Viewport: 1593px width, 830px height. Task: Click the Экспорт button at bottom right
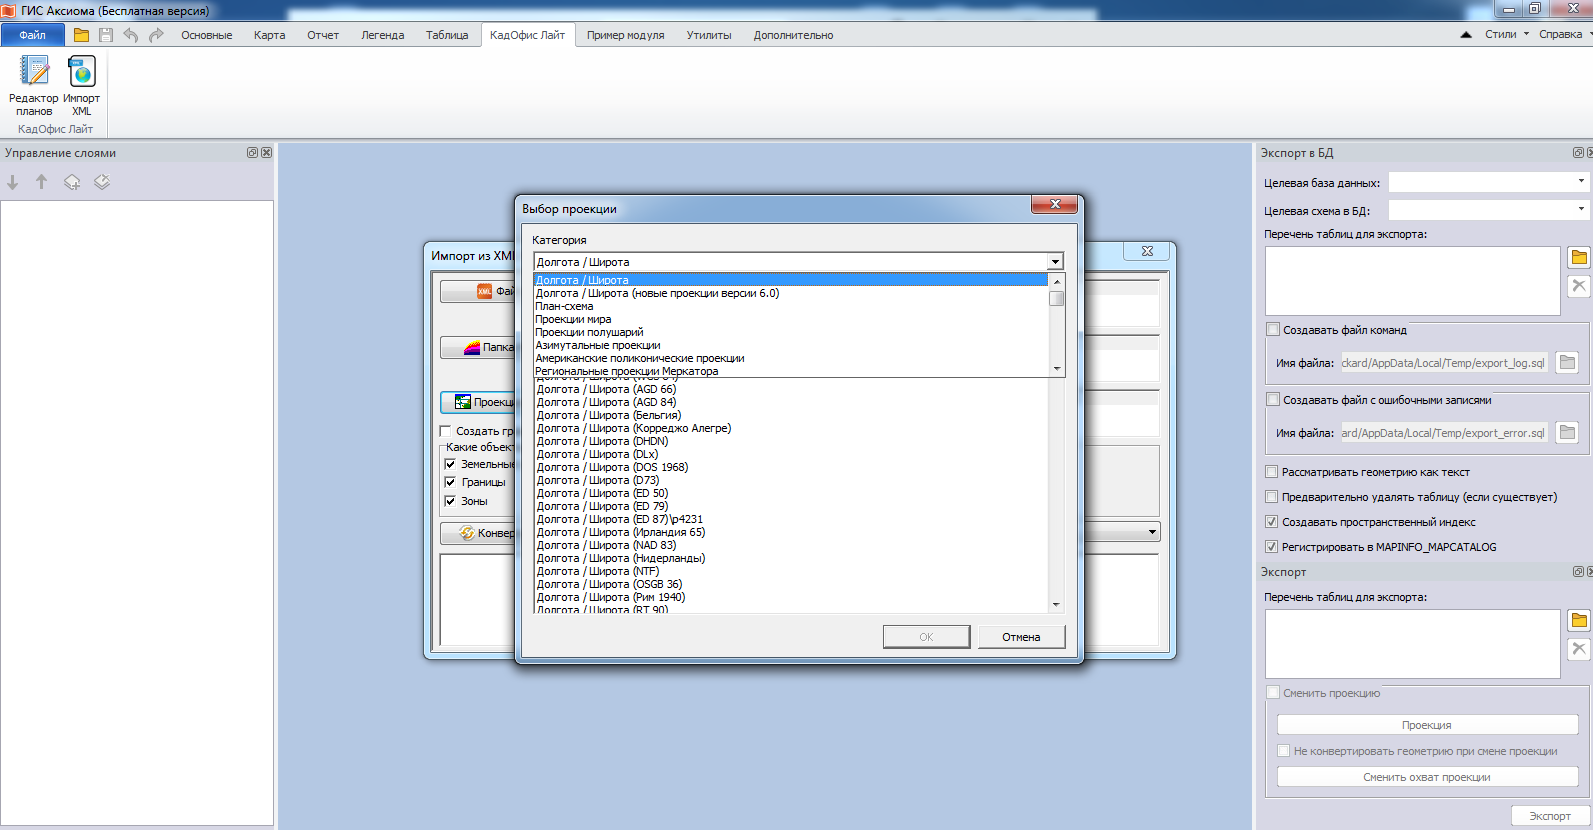coord(1549,816)
